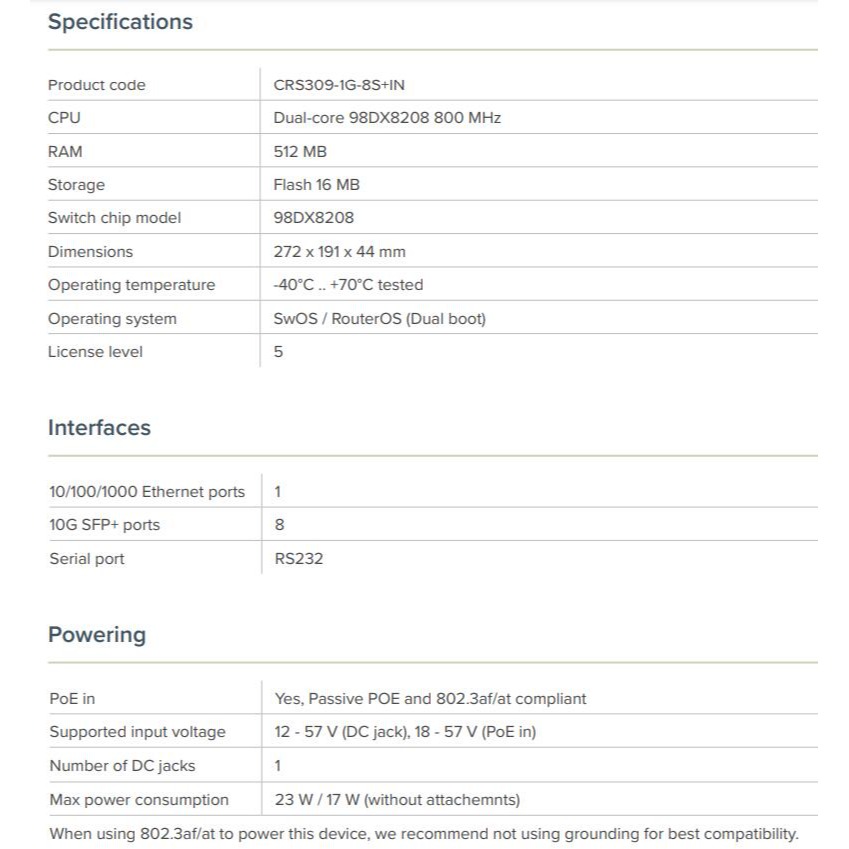Select the Flash 16 MB storage value
849x849 pixels.
pyautogui.click(x=316, y=185)
